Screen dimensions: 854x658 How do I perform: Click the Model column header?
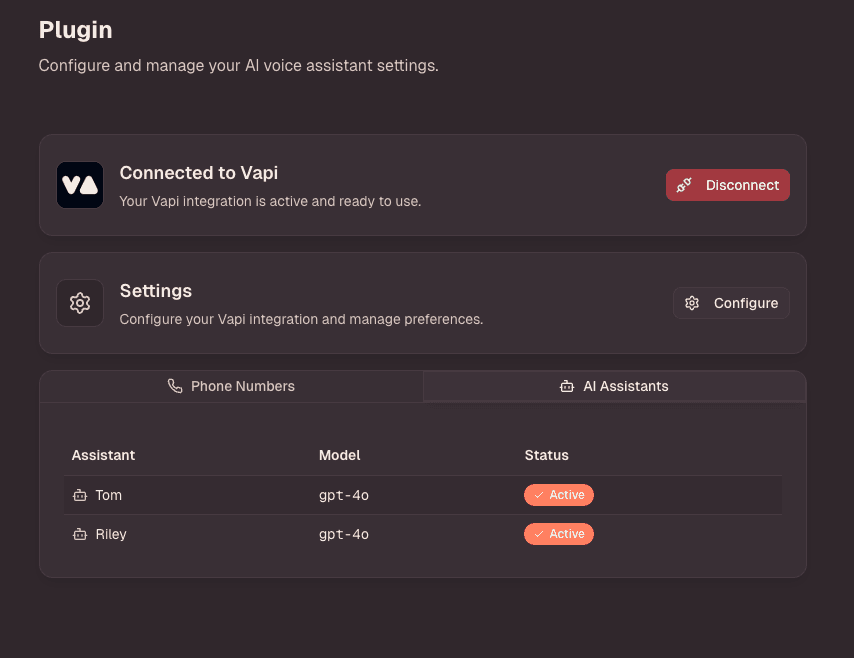click(x=340, y=455)
